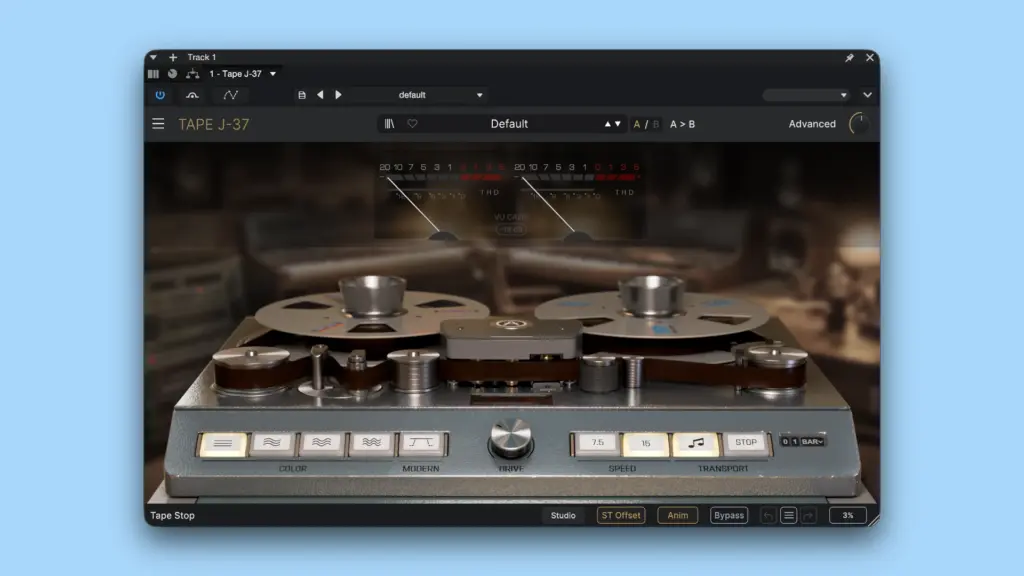The image size is (1024, 576).
Task: Click the TAPE J-37 plugin title
Action: (x=214, y=124)
